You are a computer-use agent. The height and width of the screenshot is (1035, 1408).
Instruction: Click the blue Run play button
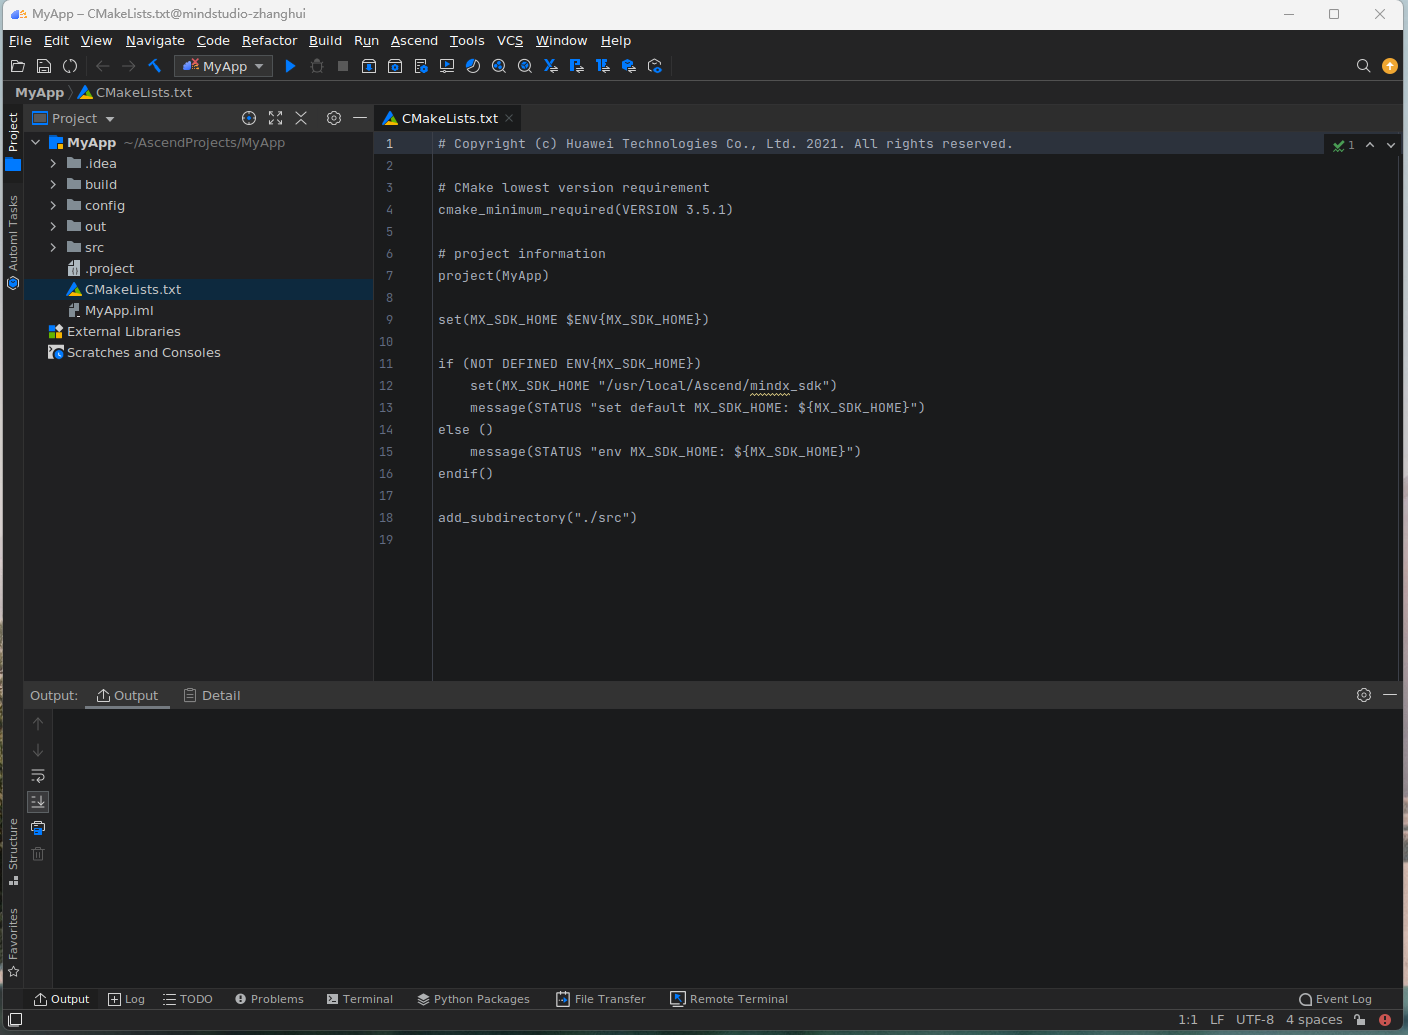(x=290, y=66)
